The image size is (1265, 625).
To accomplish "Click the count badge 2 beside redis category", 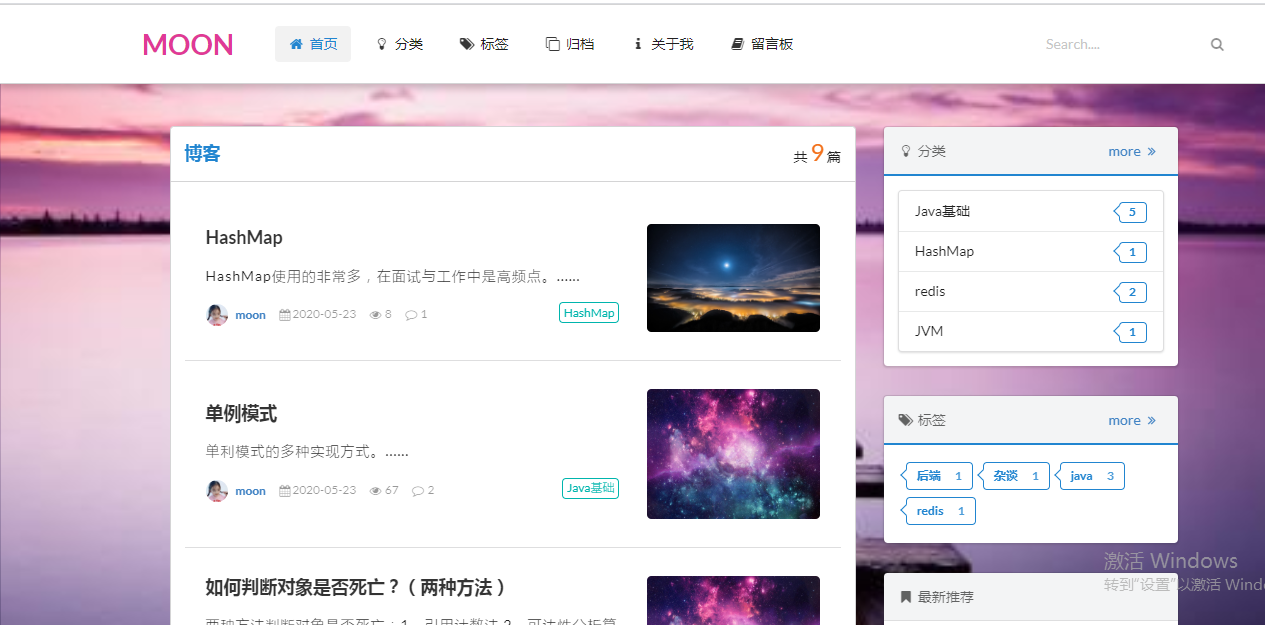I will [x=1131, y=291].
